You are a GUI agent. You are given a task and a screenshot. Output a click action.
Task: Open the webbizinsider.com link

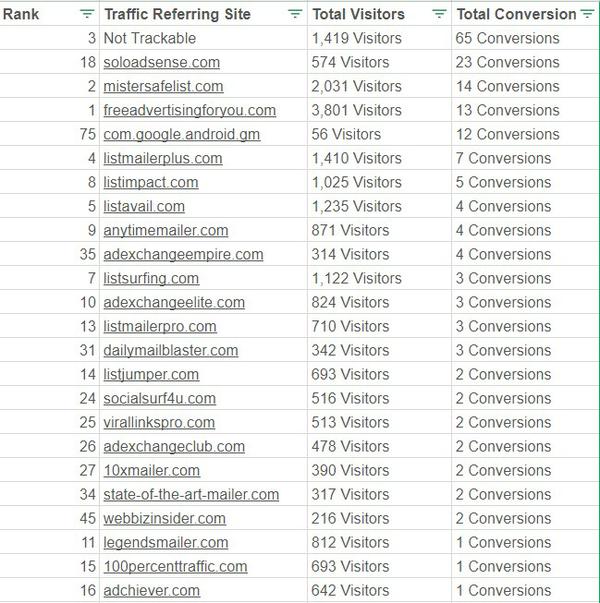click(164, 518)
